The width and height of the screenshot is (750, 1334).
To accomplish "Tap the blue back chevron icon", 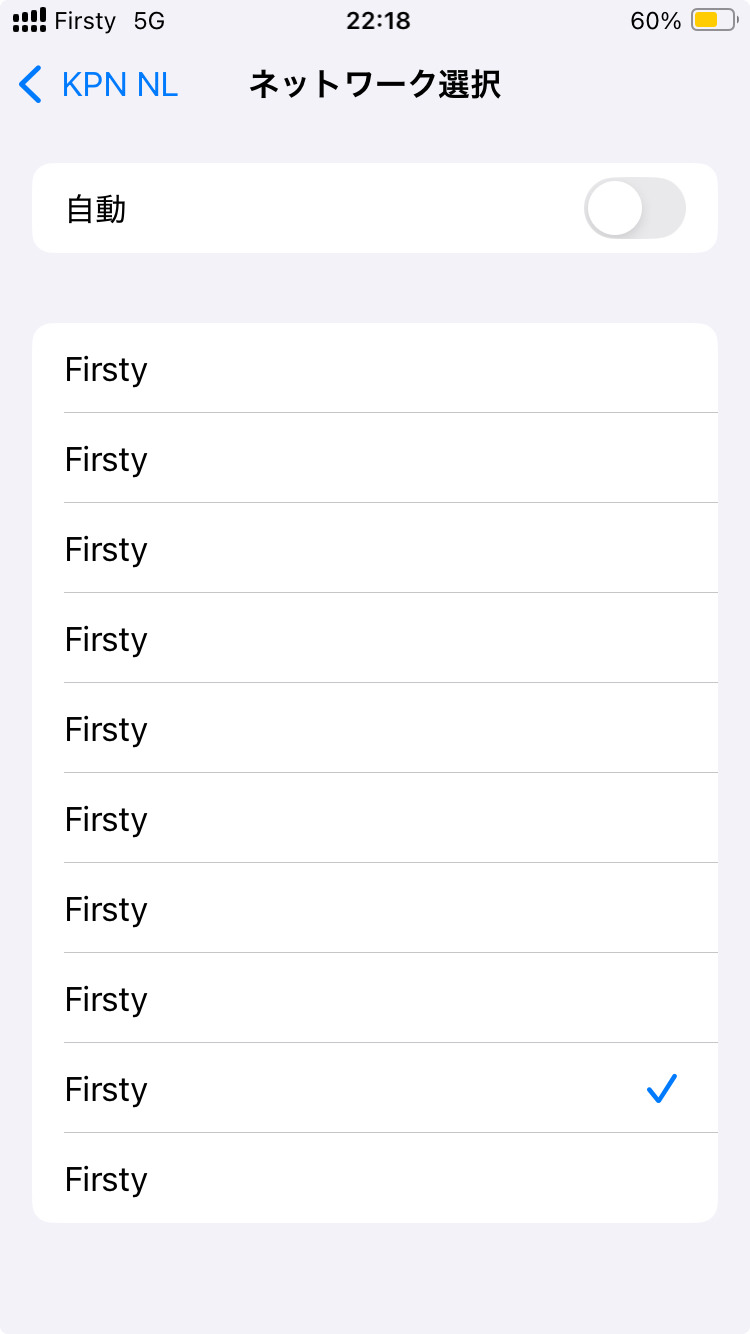I will pos(31,85).
